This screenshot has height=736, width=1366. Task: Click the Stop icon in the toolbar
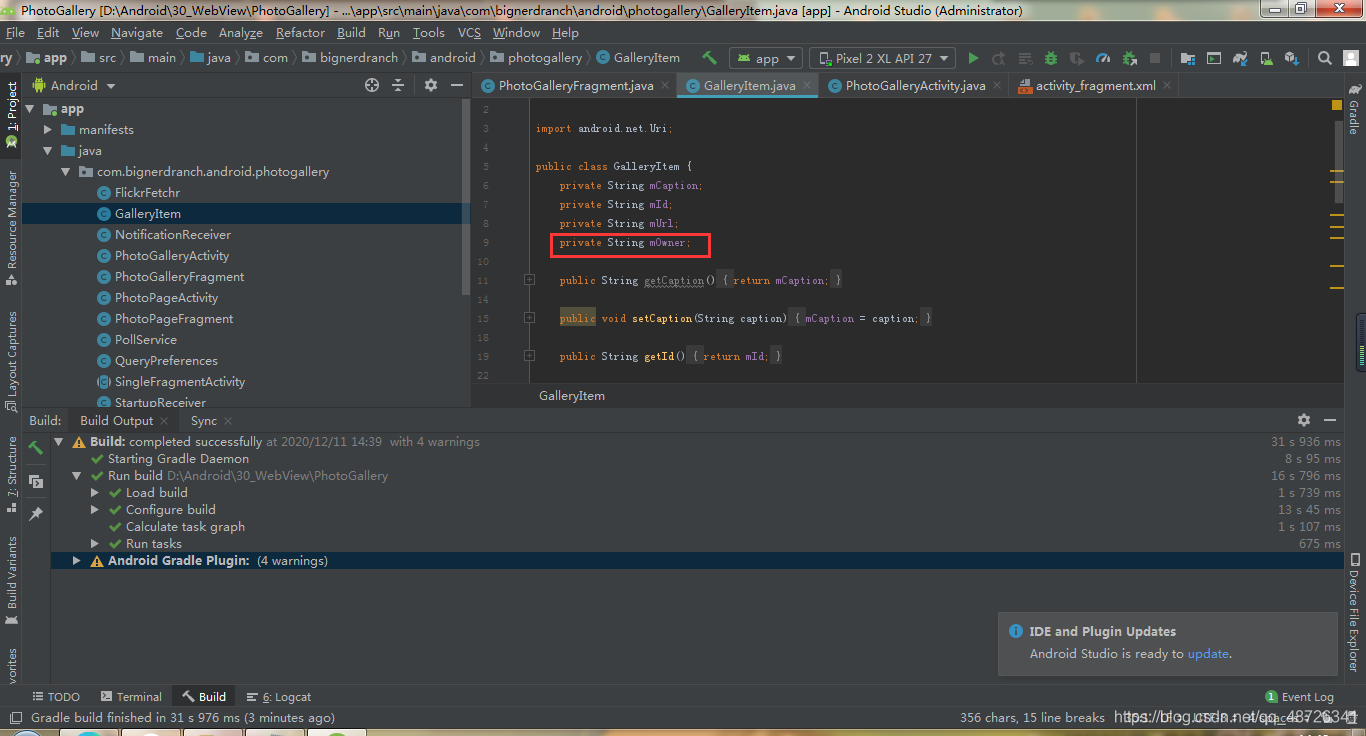click(x=1155, y=58)
